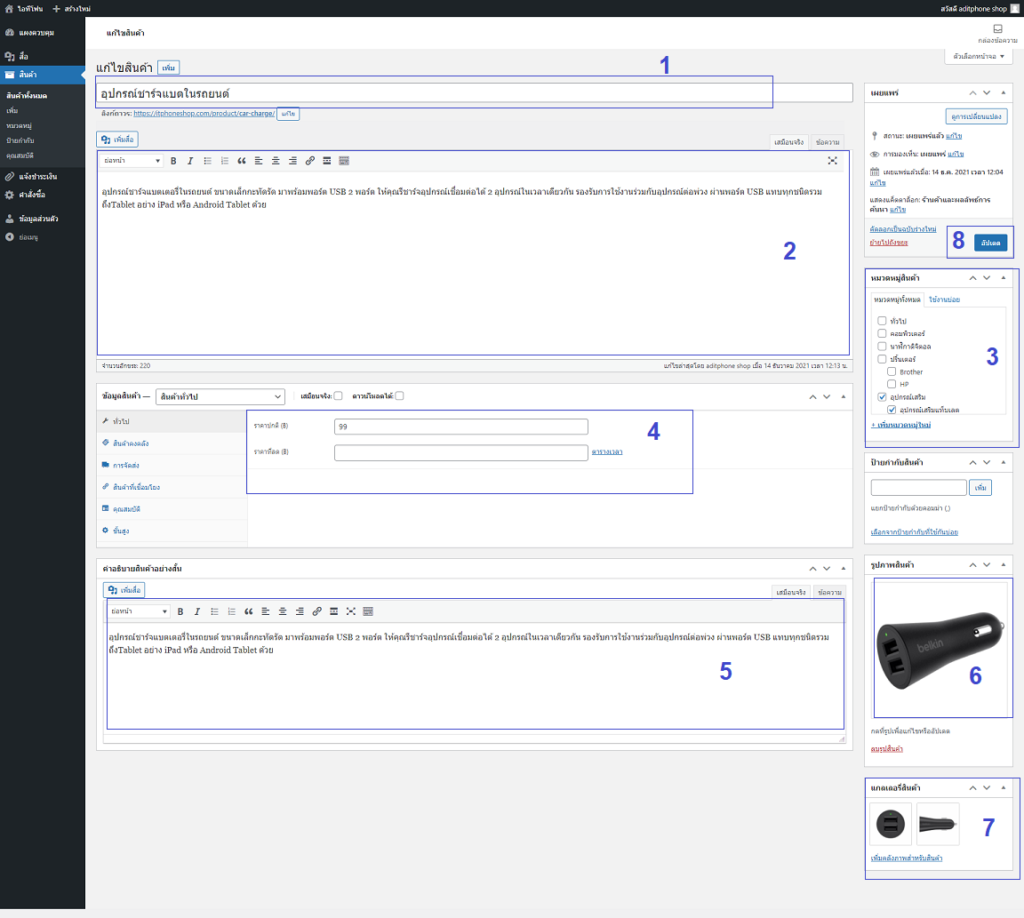Insert a link in the main description editor
1024x918 pixels.
click(310, 161)
